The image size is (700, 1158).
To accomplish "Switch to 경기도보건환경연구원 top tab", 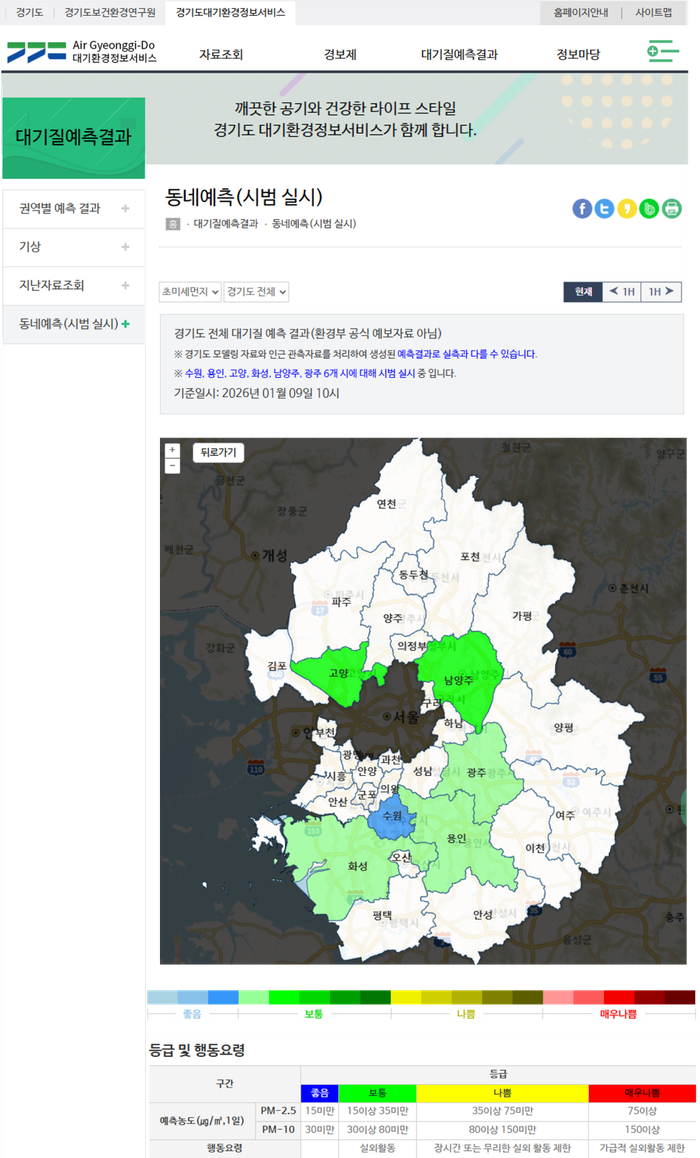I will coord(110,12).
